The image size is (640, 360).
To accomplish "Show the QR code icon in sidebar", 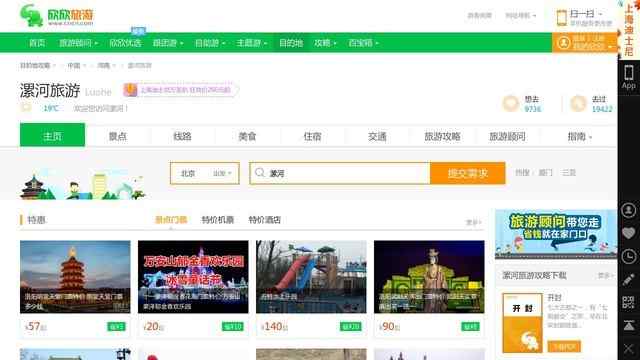I will 629,302.
